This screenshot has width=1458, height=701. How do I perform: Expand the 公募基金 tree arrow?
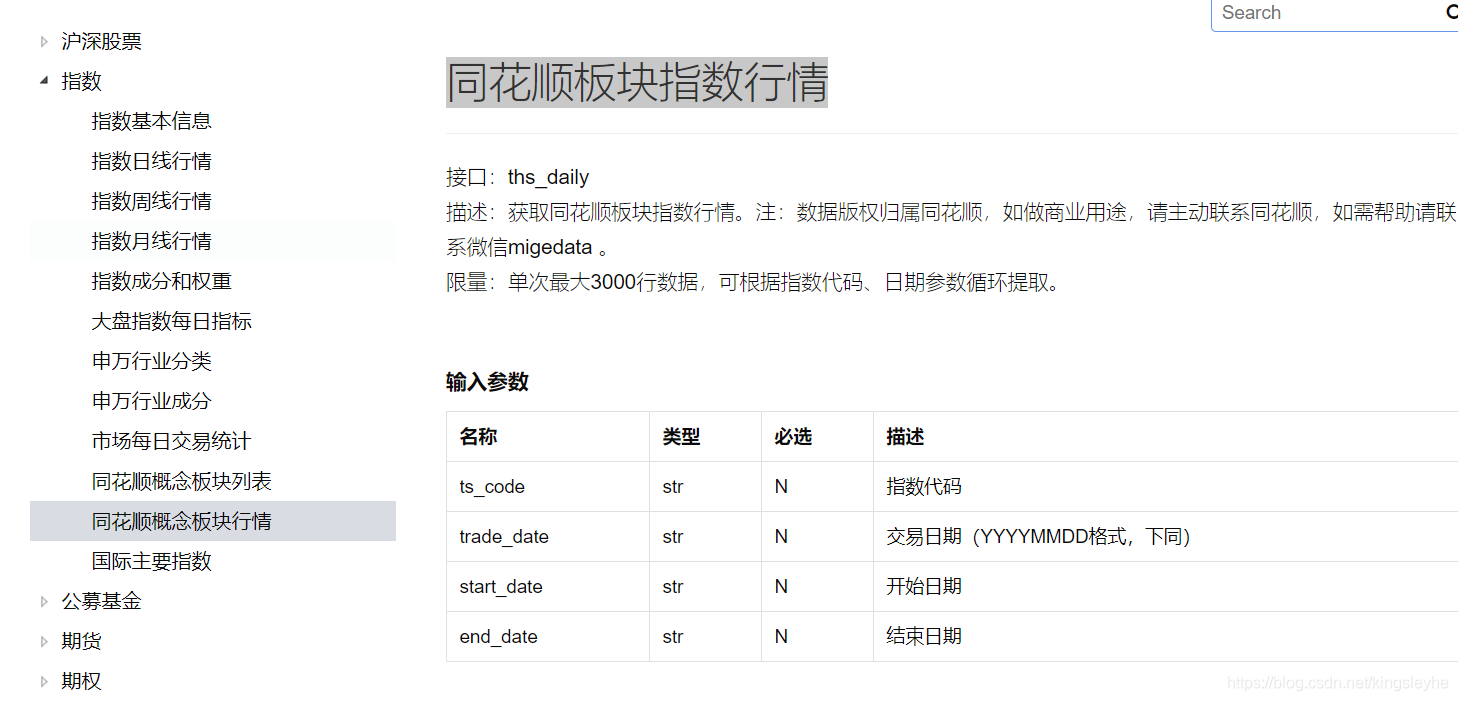pos(44,601)
